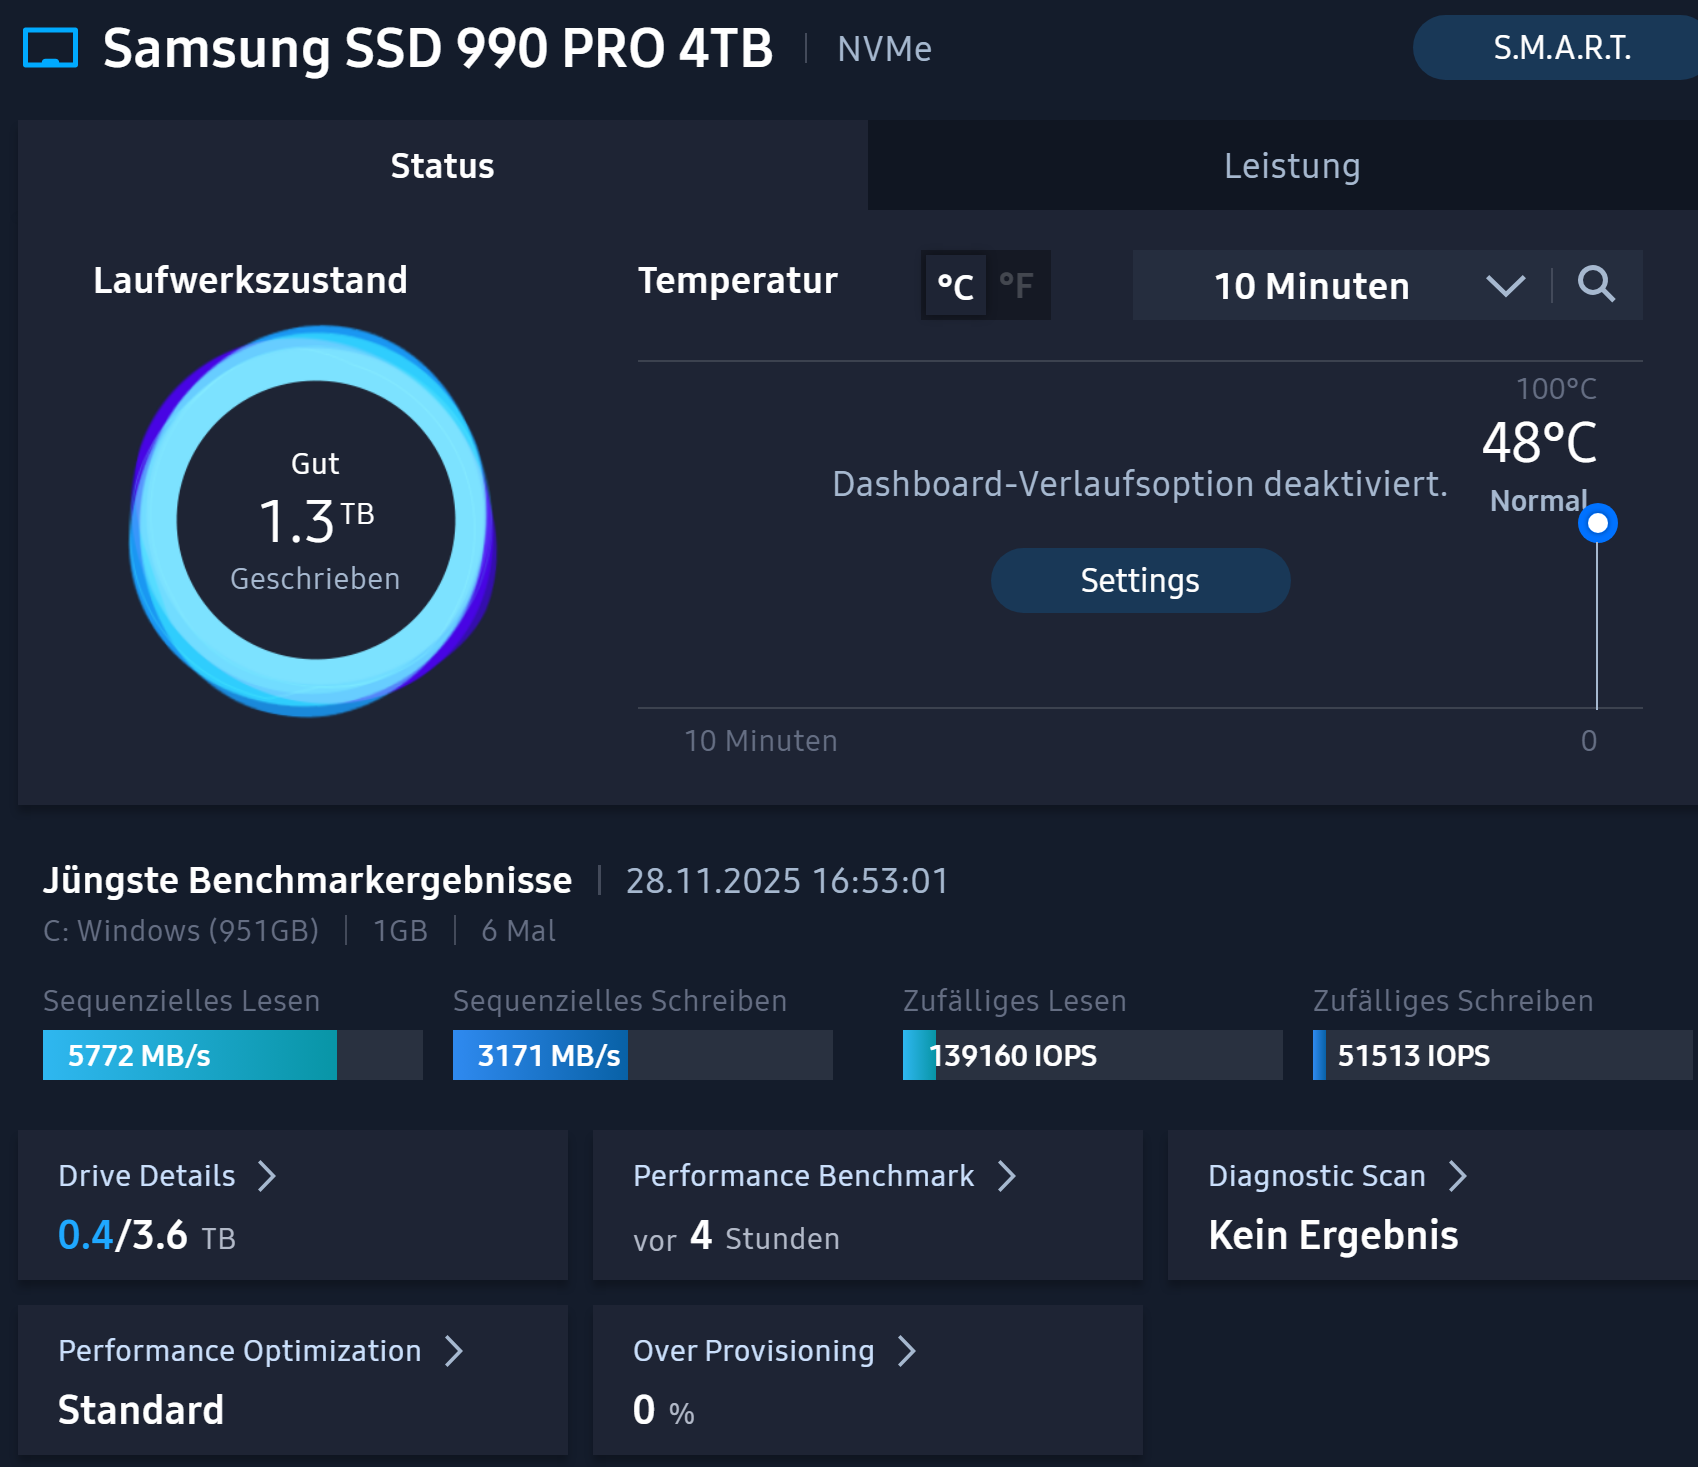Screen dimensions: 1698x1467
Task: Click the 0.4/3.6 TB capacity value
Action: (x=147, y=1236)
